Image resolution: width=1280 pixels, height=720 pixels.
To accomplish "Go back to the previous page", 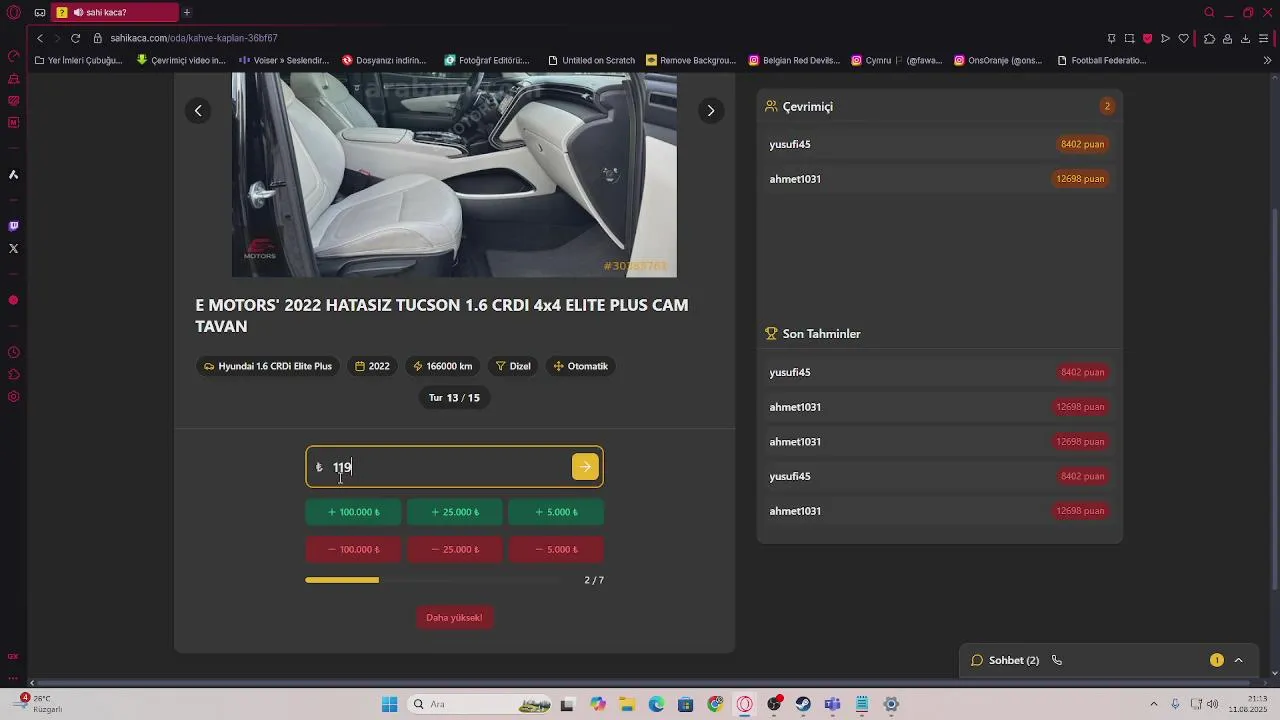I will (x=40, y=38).
